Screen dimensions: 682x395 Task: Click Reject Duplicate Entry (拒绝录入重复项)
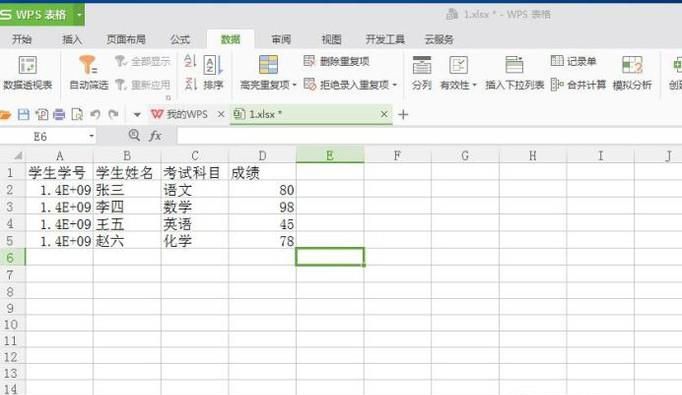click(346, 84)
